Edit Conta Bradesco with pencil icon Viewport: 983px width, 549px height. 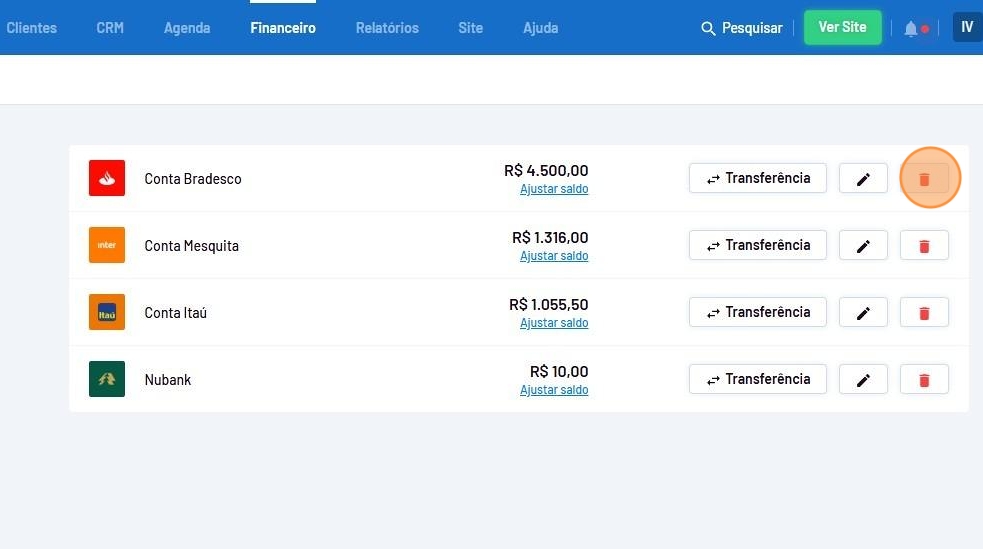coord(863,179)
